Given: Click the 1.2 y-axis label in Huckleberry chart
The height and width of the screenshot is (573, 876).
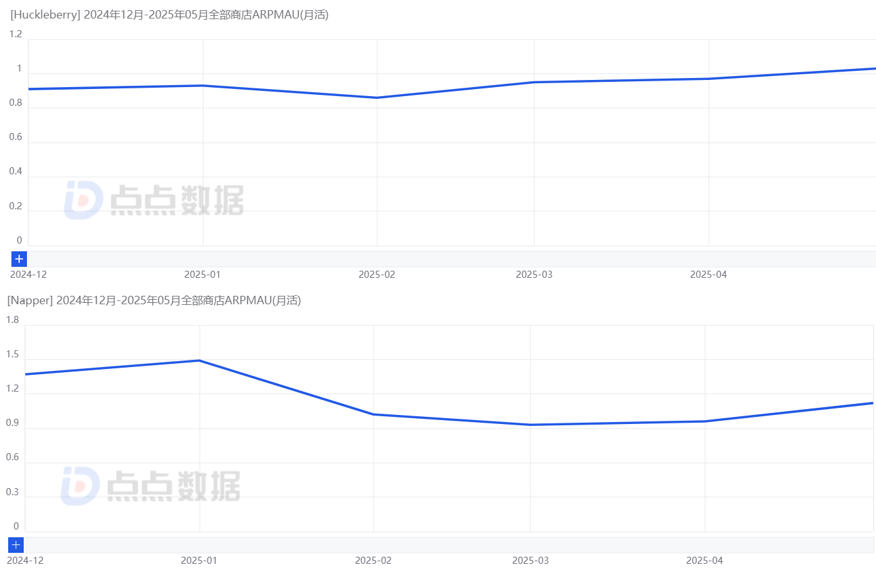Looking at the screenshot, I should [15, 34].
